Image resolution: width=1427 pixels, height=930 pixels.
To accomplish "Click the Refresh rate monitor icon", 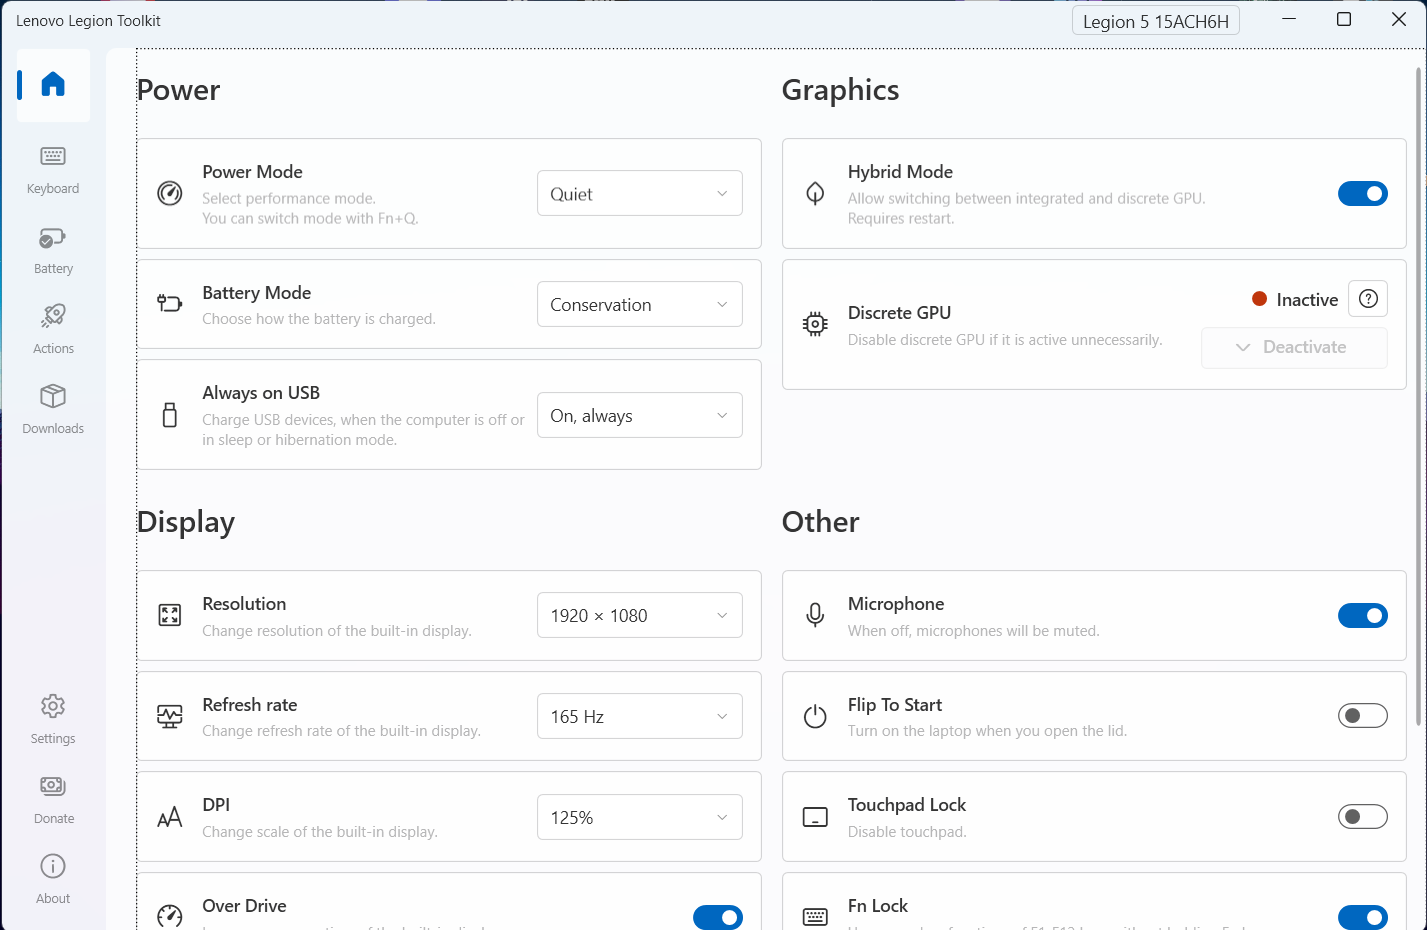I will pyautogui.click(x=170, y=716).
